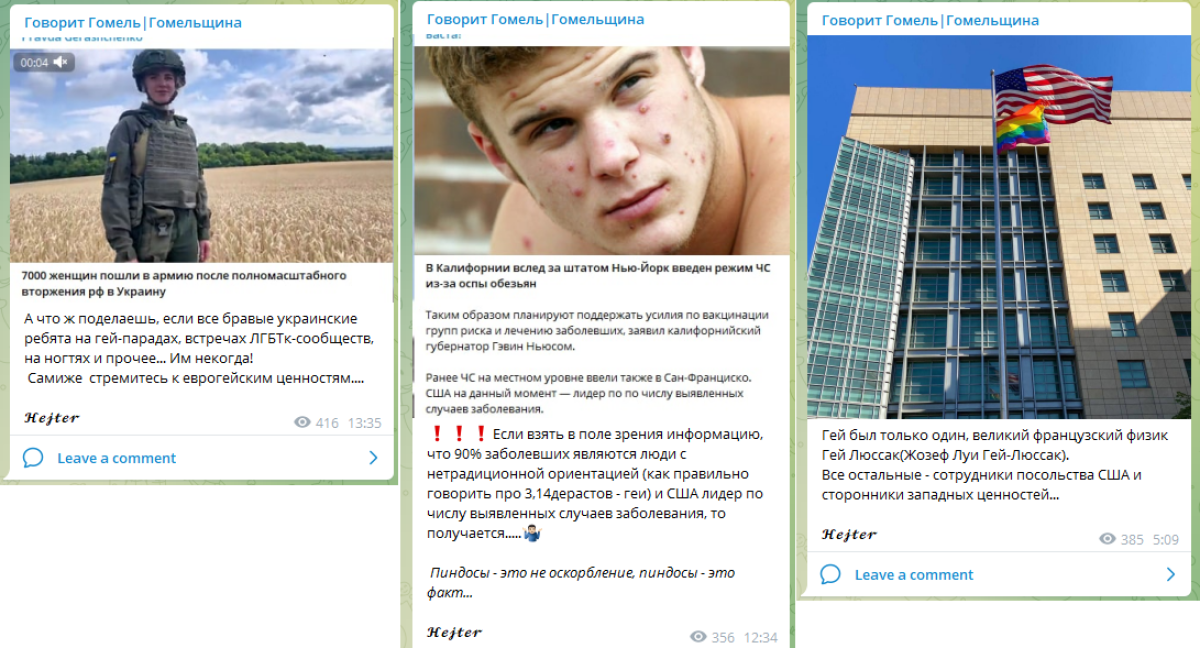The width and height of the screenshot is (1200, 648).
Task: Click the comment bubble icon in the first post
Action: click(33, 458)
